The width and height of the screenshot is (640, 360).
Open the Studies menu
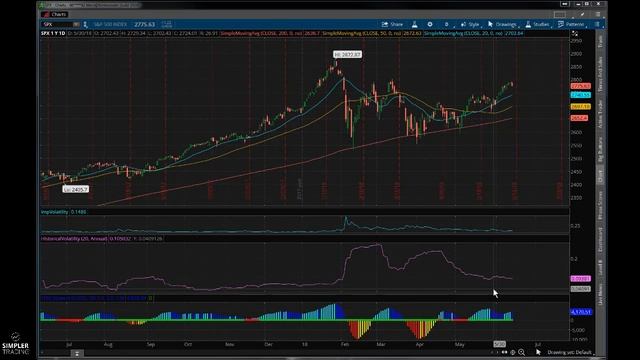[x=538, y=24]
